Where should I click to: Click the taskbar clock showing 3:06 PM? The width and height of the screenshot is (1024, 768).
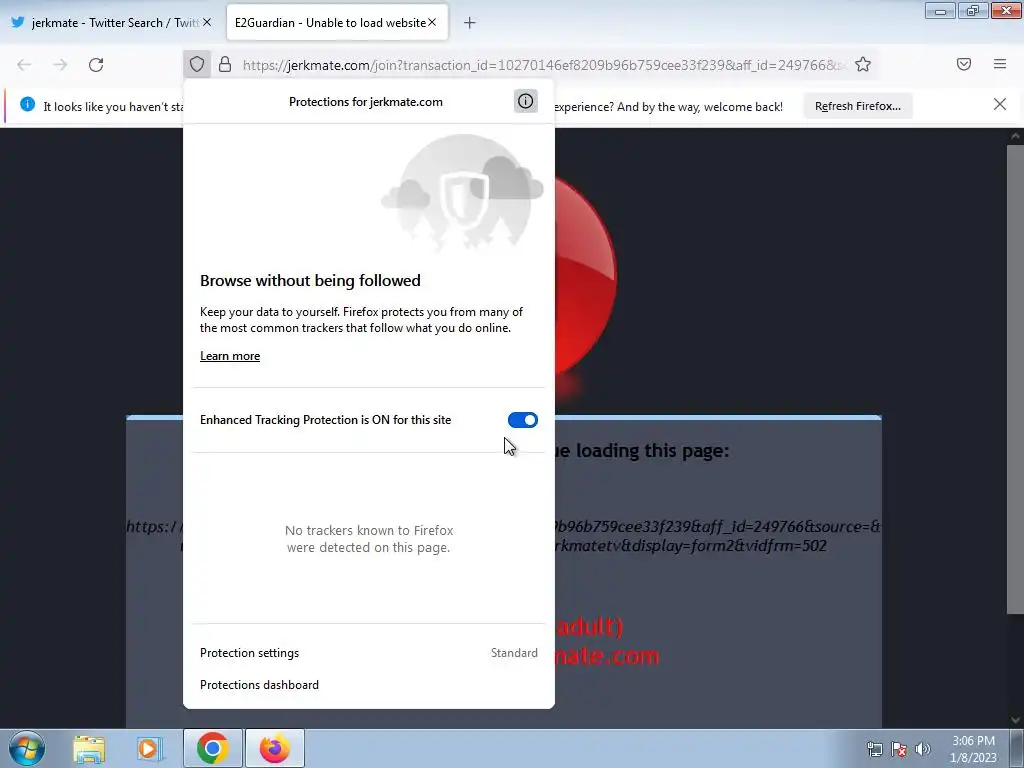[973, 749]
